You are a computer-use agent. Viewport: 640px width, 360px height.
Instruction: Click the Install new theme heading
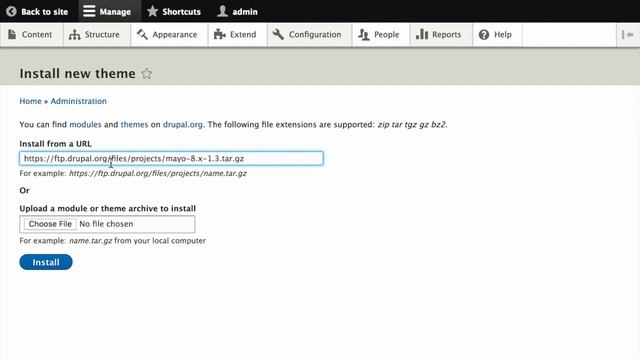78,73
